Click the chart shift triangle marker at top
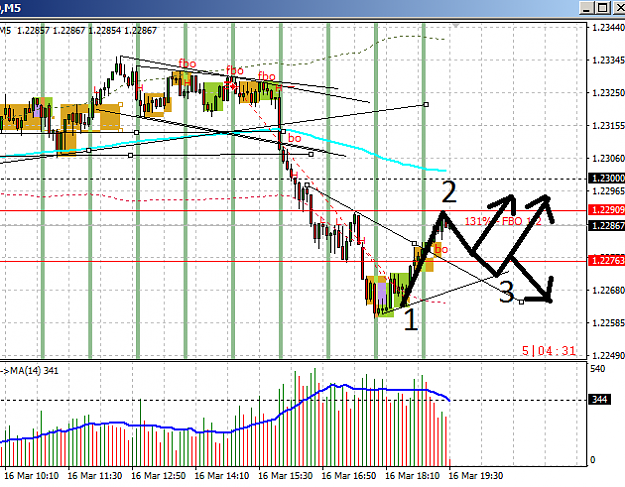 [456, 26]
